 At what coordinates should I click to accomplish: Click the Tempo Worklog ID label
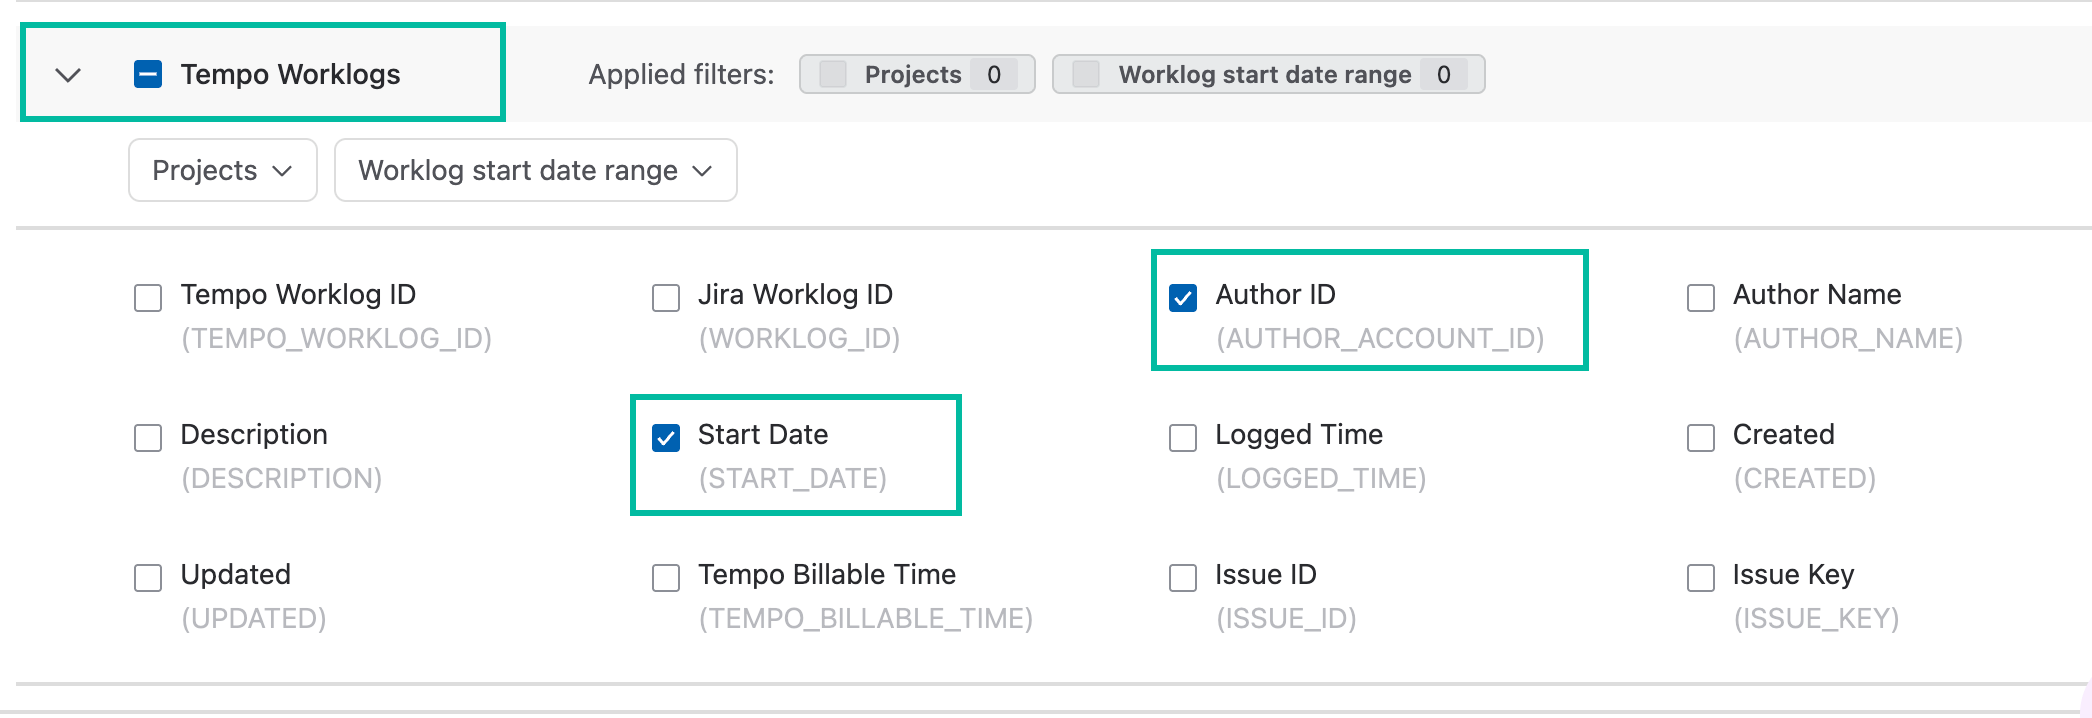298,294
